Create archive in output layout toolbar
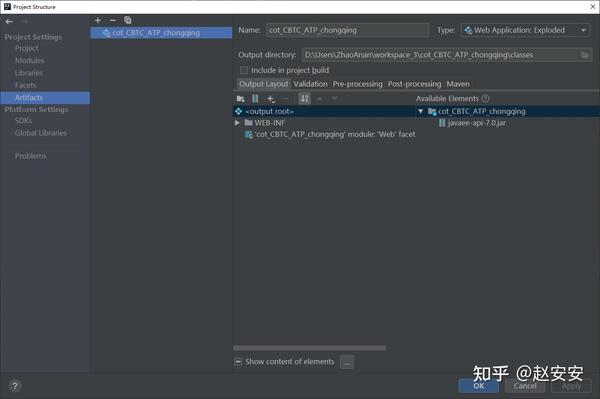This screenshot has width=600, height=399. click(255, 99)
